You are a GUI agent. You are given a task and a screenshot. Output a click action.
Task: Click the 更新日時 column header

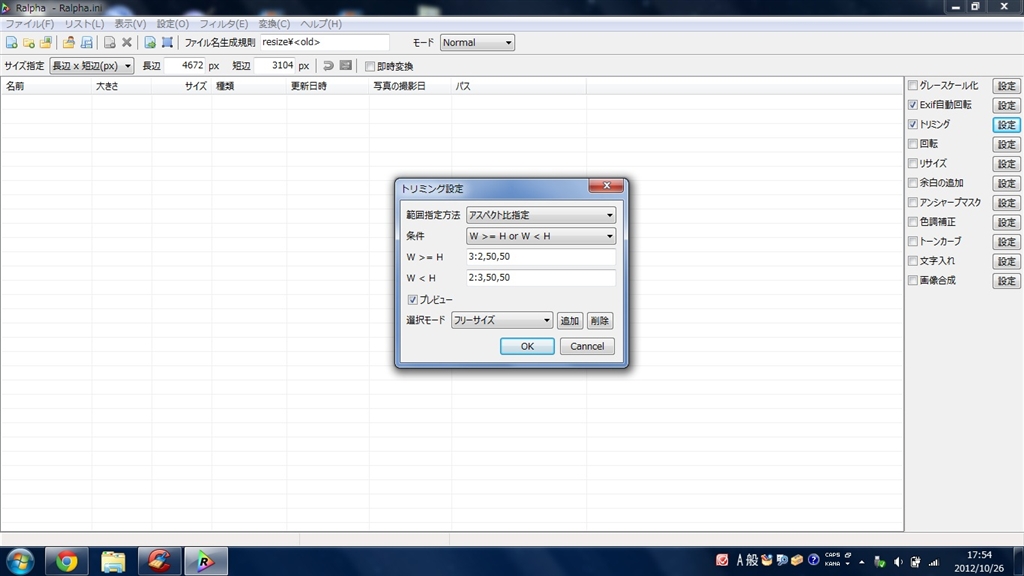click(x=327, y=86)
